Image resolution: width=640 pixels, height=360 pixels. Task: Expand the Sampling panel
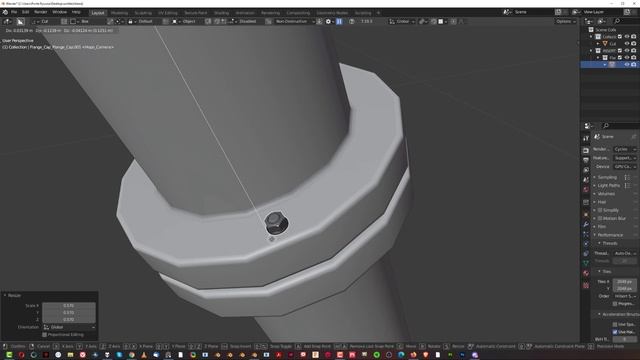click(607, 177)
